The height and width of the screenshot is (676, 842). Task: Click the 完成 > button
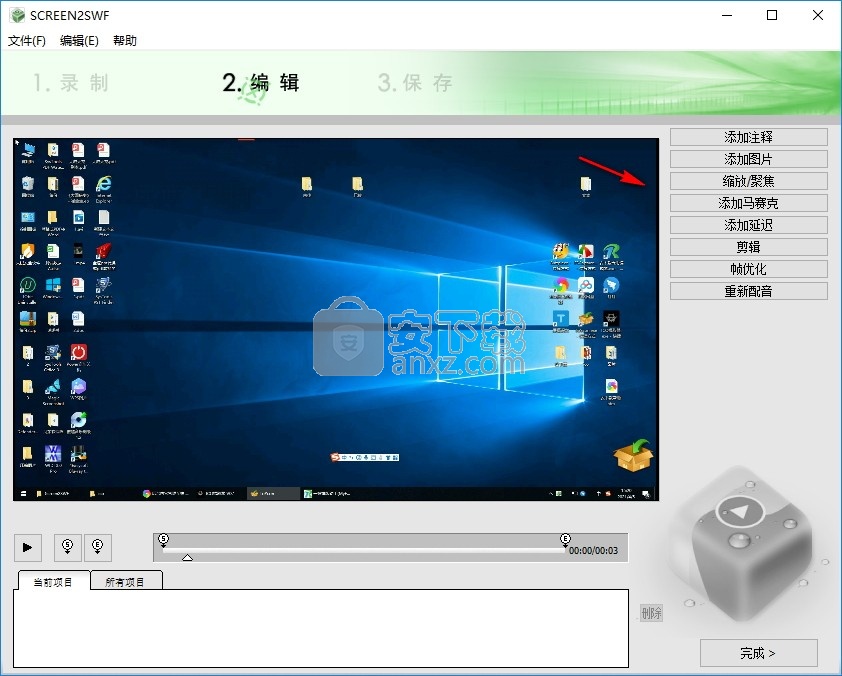758,653
